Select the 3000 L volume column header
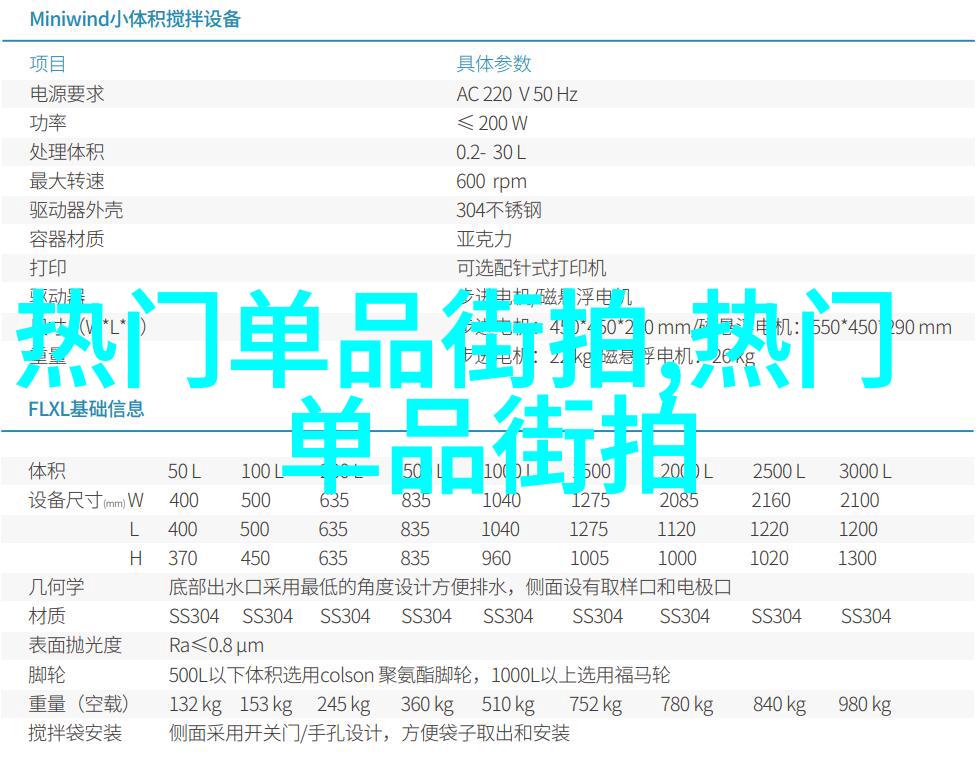The width and height of the screenshot is (978, 759). [x=865, y=471]
